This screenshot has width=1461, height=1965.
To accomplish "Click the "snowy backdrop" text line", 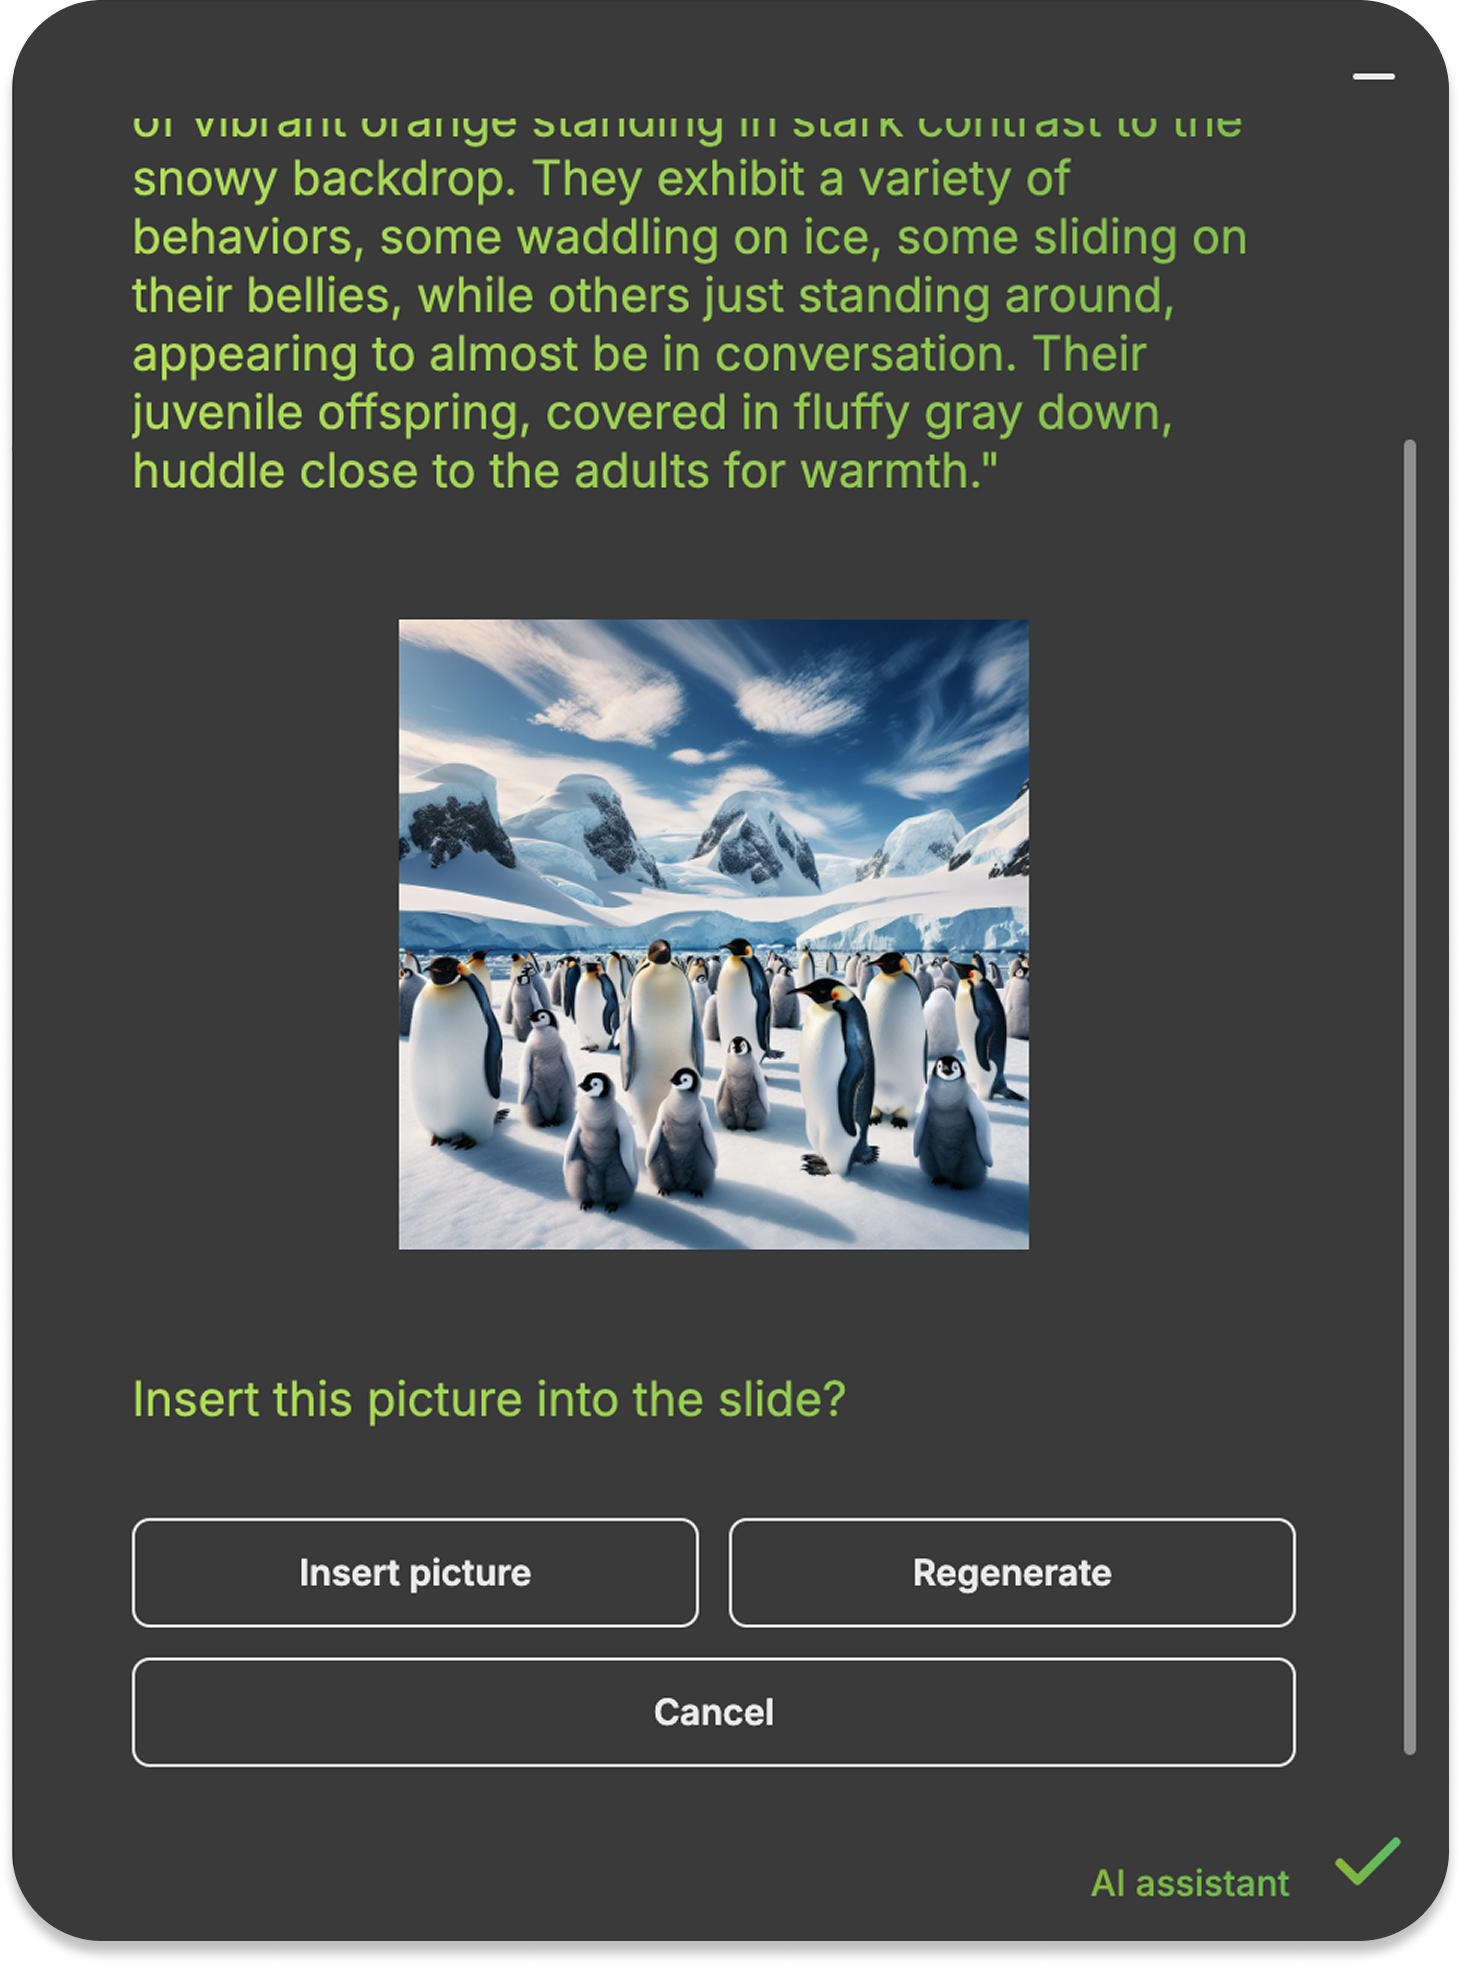I will (x=601, y=180).
